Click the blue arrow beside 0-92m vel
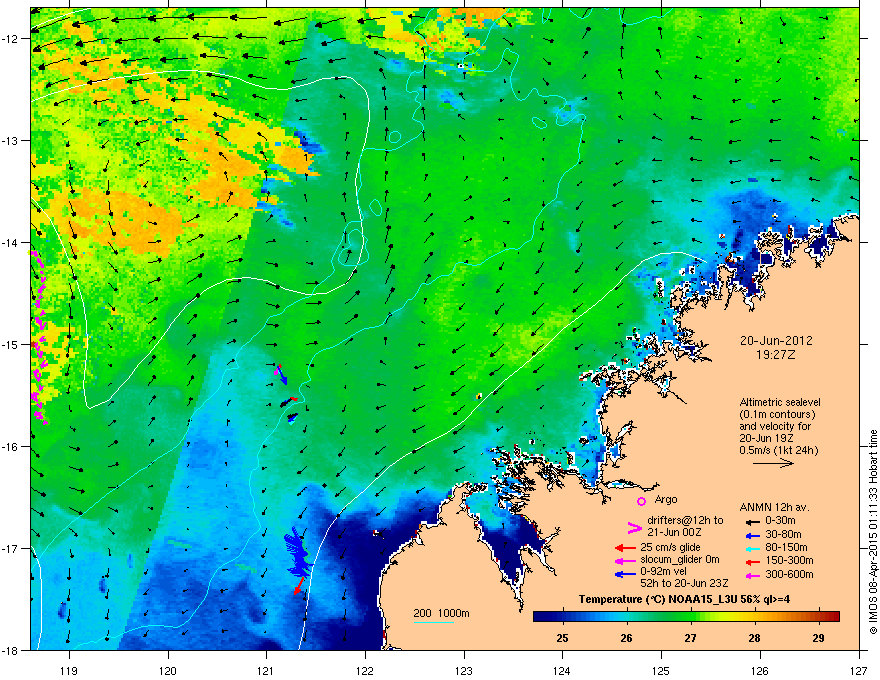The width and height of the screenshot is (880, 680). pos(625,574)
